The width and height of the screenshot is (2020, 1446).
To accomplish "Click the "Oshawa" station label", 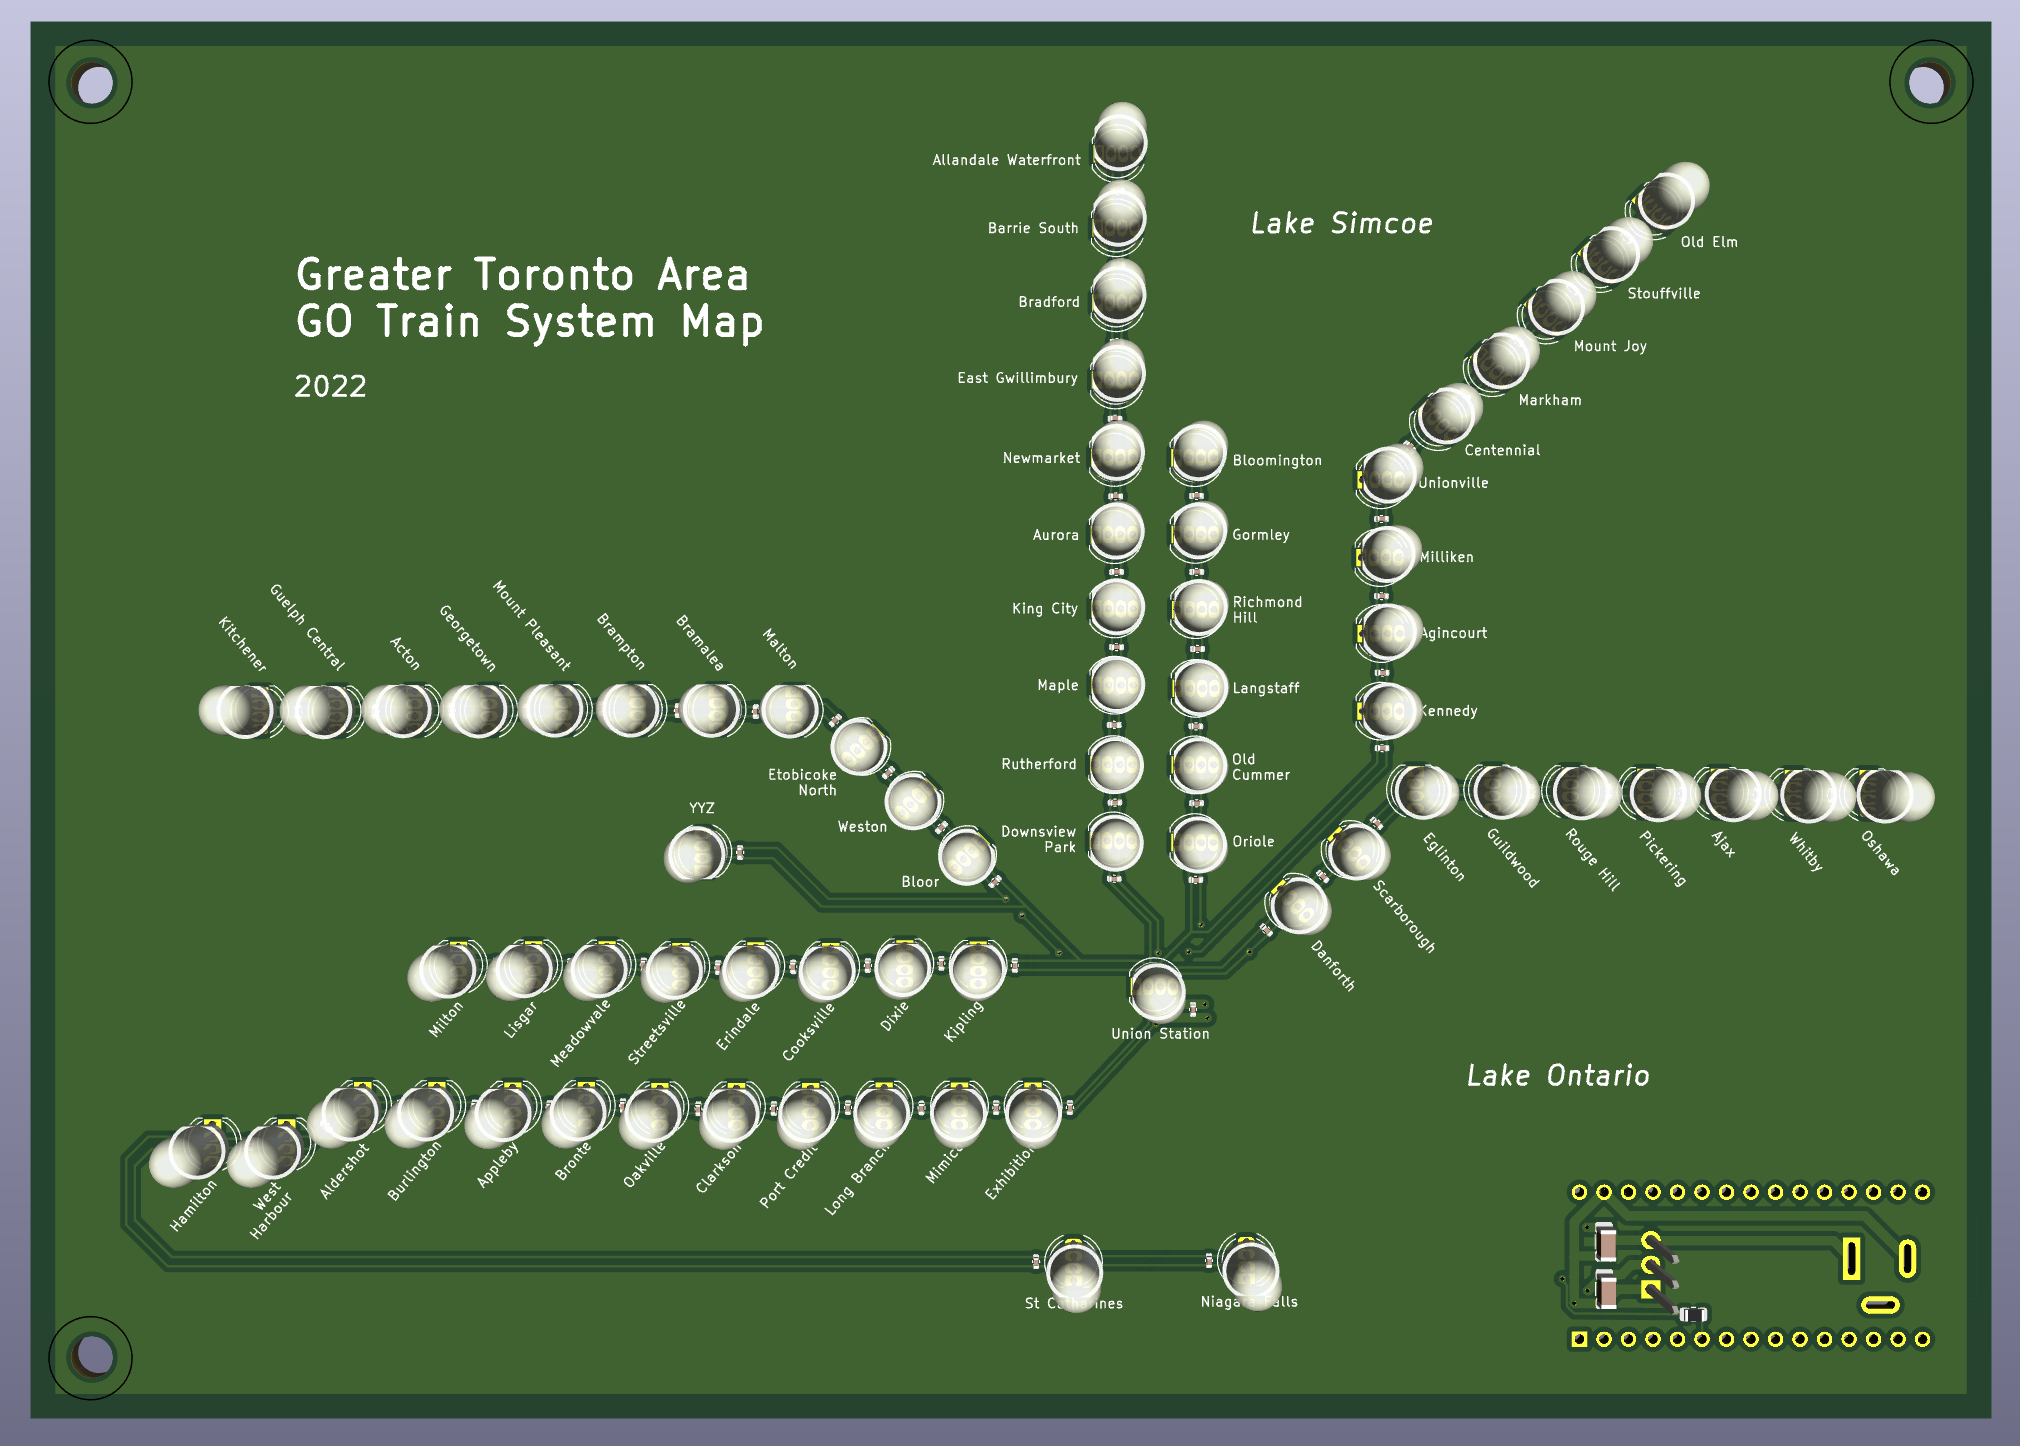I will pos(1879,853).
